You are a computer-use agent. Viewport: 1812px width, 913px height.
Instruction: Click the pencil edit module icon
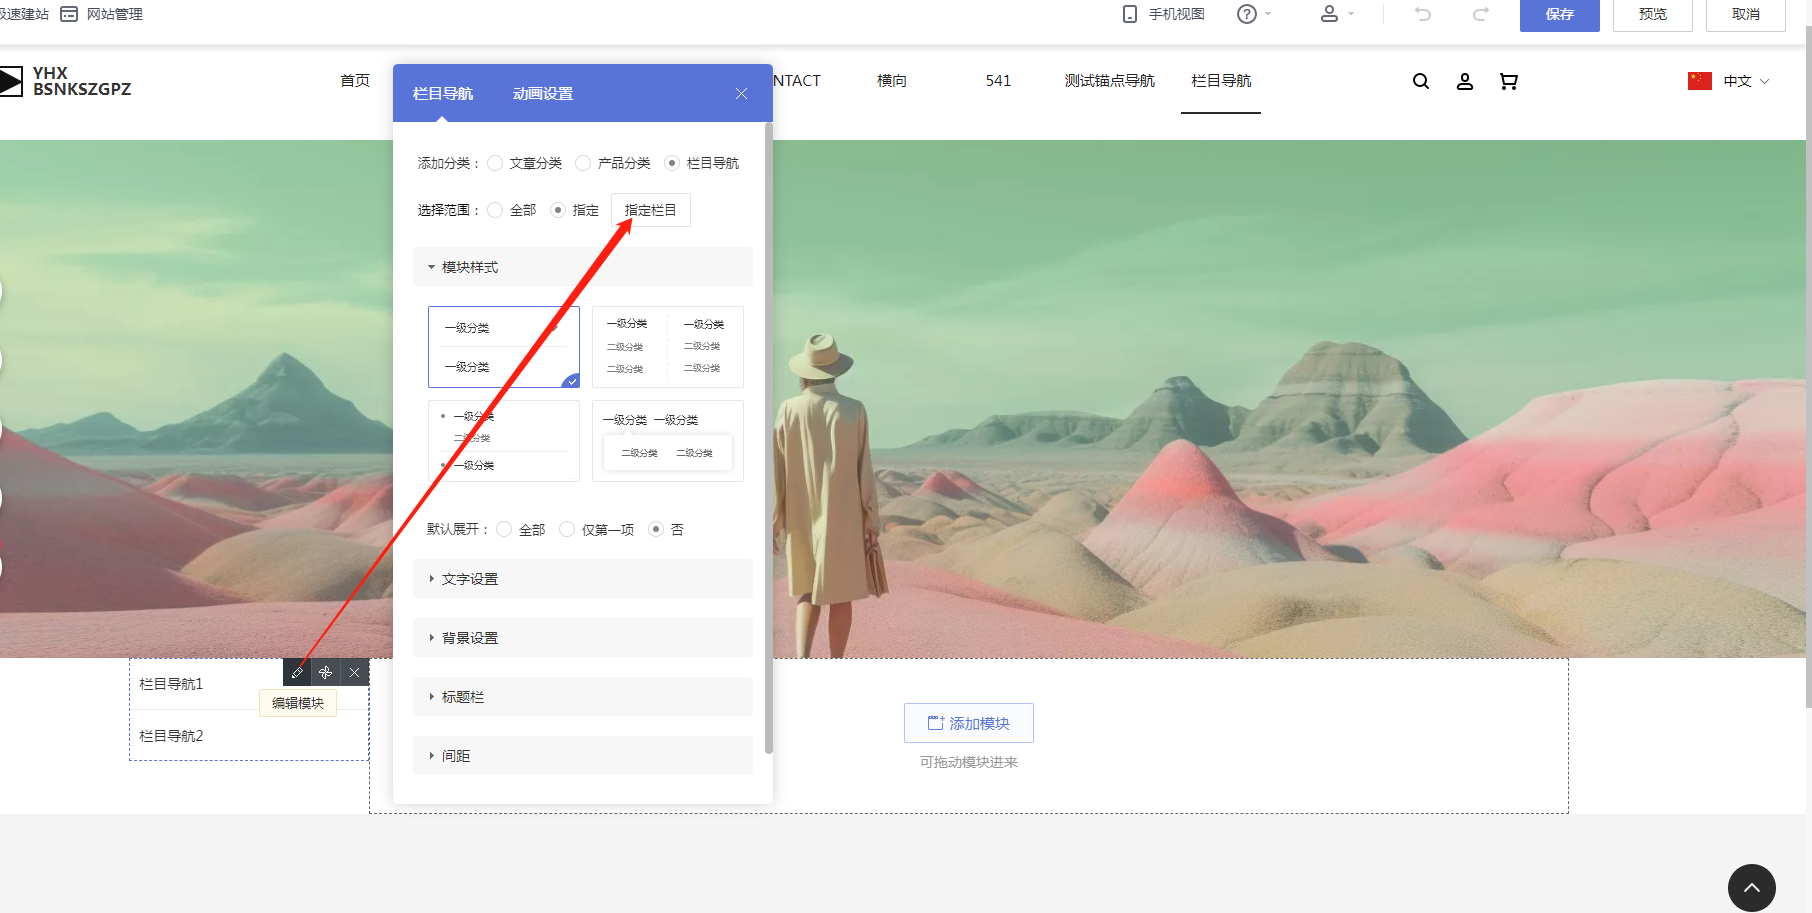(x=297, y=672)
